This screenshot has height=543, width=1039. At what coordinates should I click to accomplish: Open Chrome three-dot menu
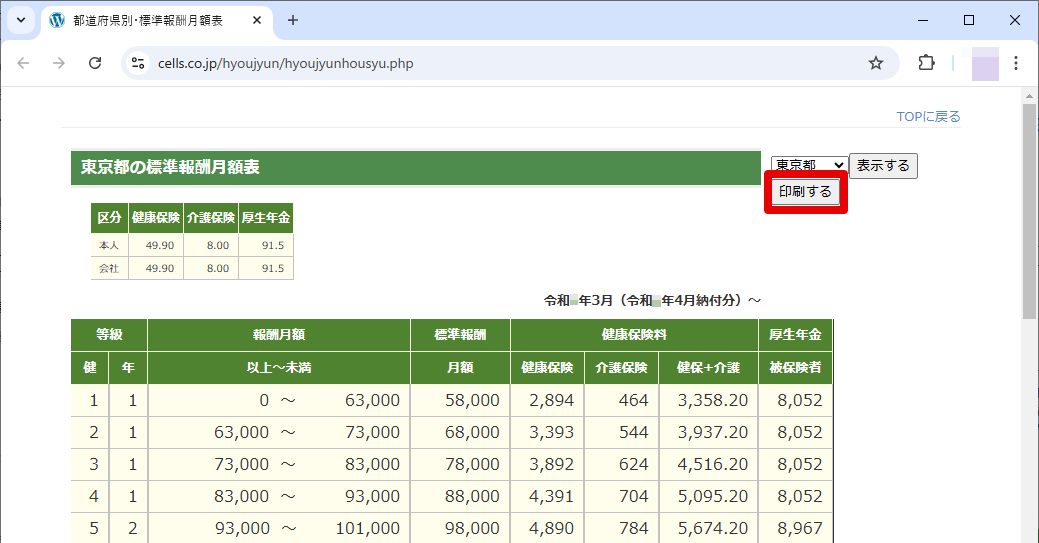(x=1016, y=63)
